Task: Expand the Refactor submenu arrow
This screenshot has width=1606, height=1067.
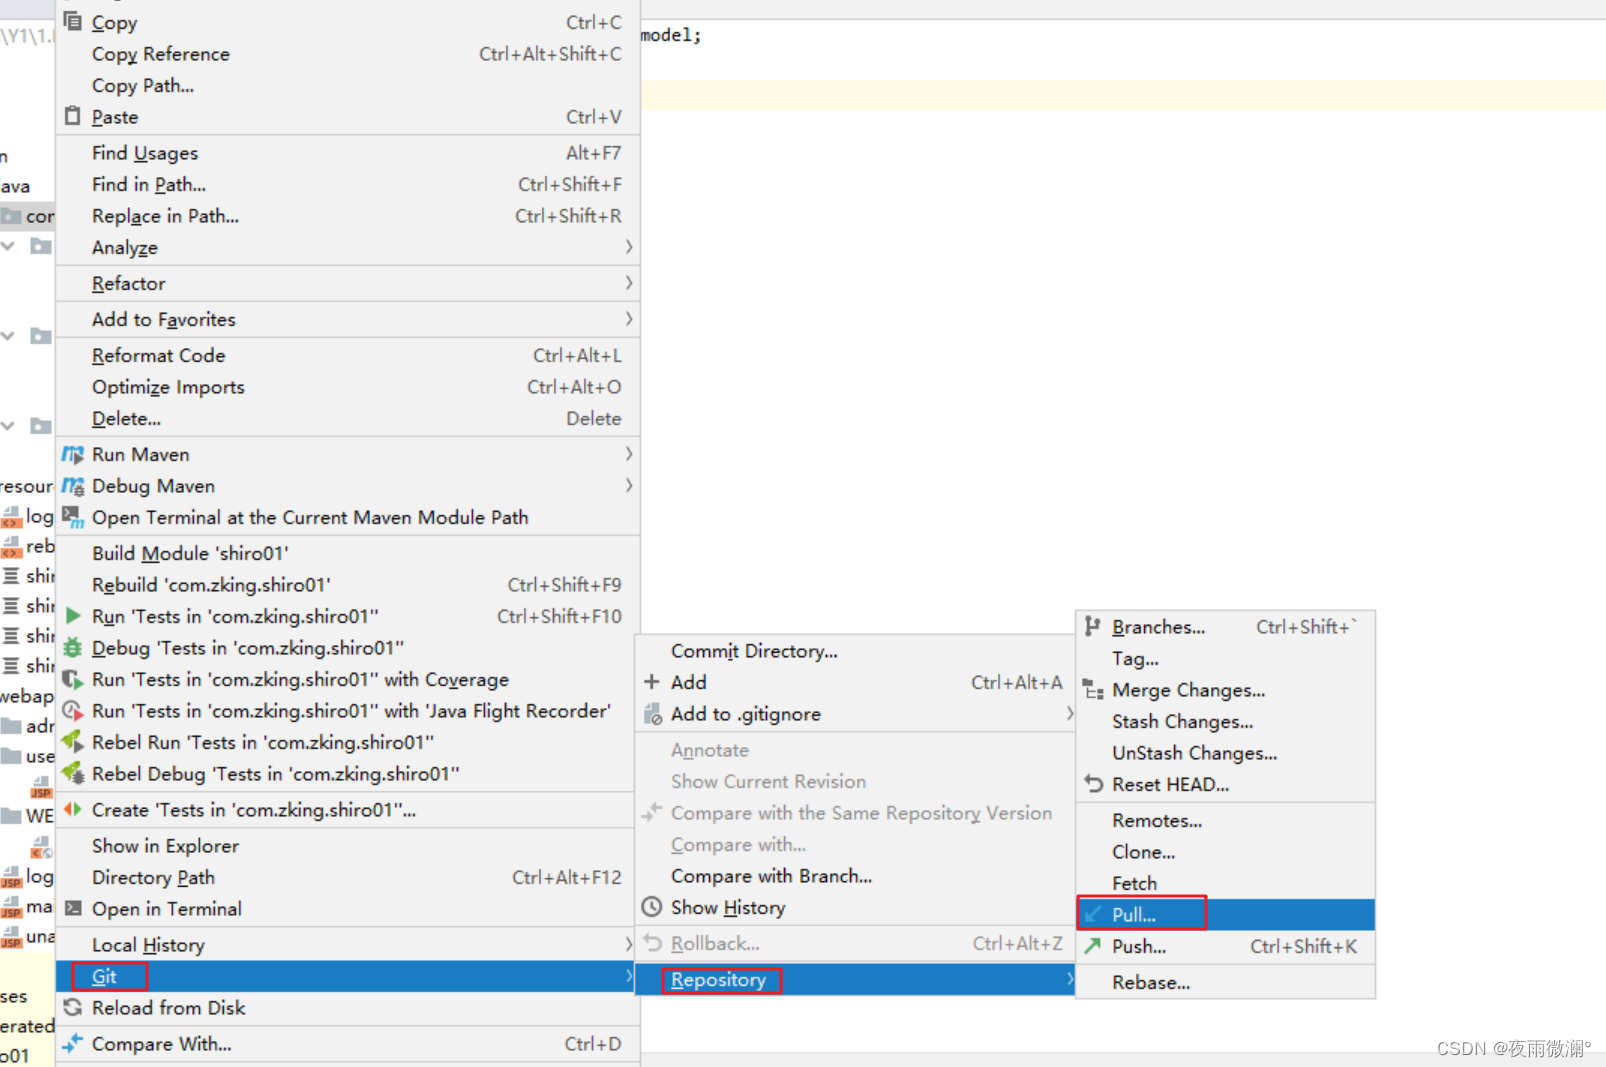Action: [x=628, y=283]
